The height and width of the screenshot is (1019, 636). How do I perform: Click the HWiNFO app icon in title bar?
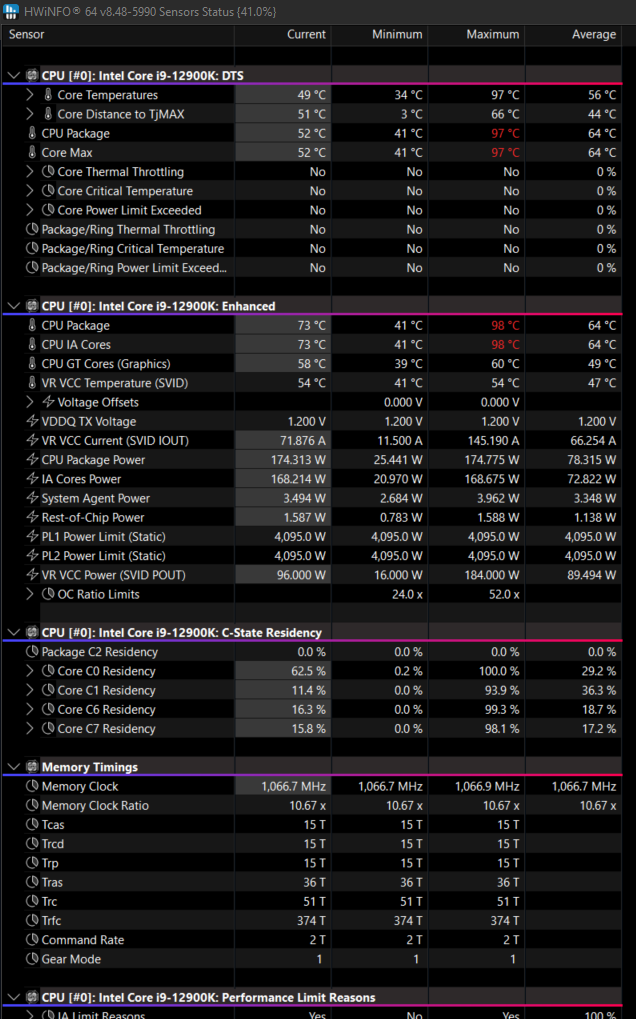pyautogui.click(x=10, y=12)
